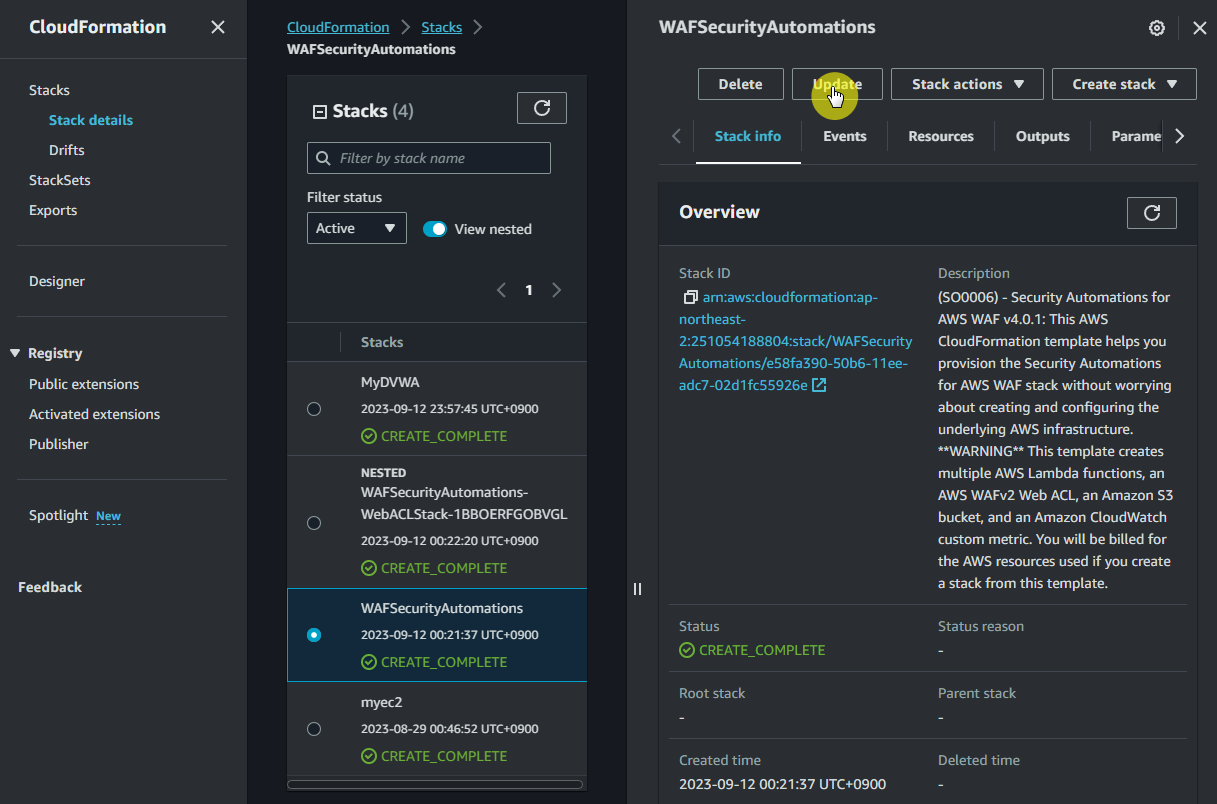Refresh the Overview section
Viewport: 1217px width, 804px height.
[1152, 213]
